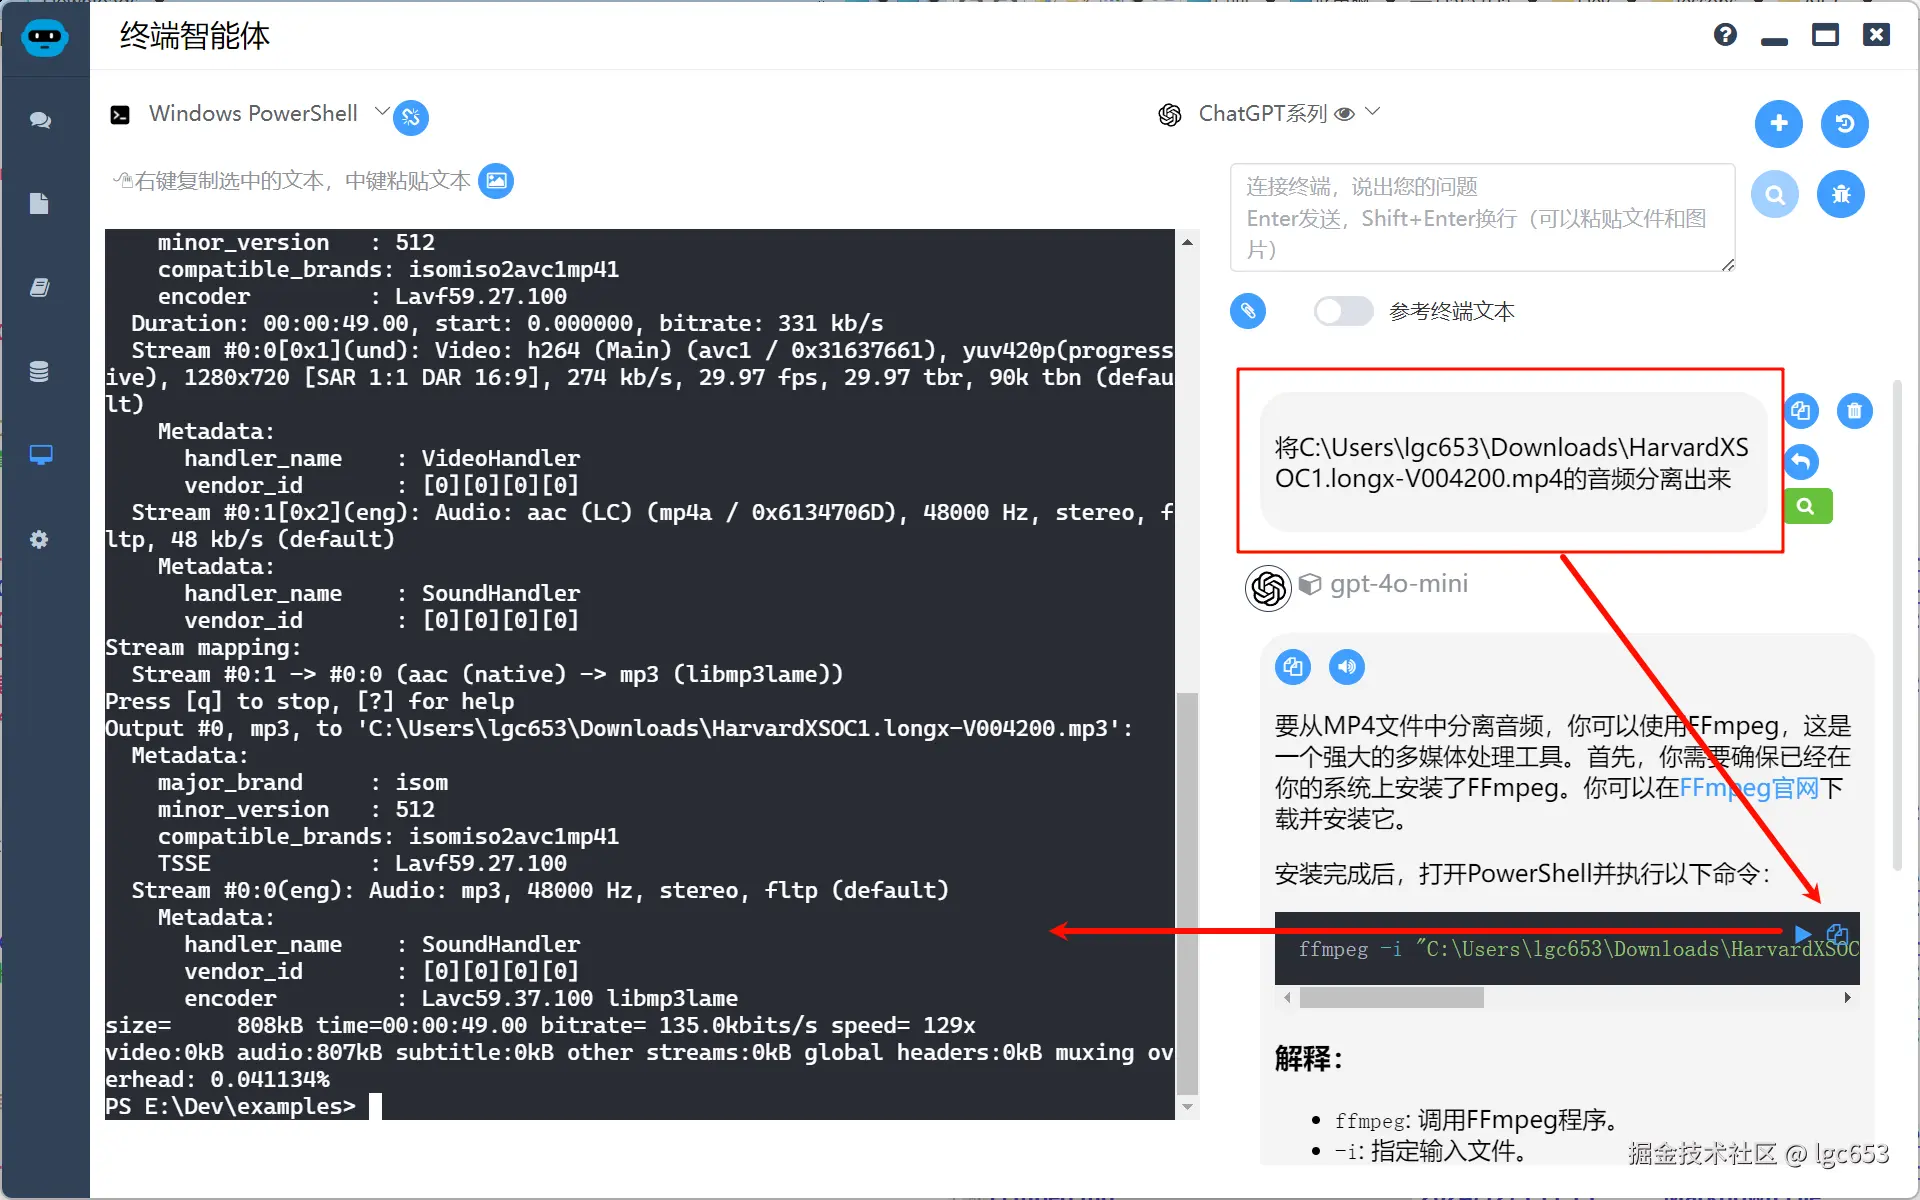Run the ffmpeg command play arrow
This screenshot has width=1920, height=1200.
[x=1802, y=934]
